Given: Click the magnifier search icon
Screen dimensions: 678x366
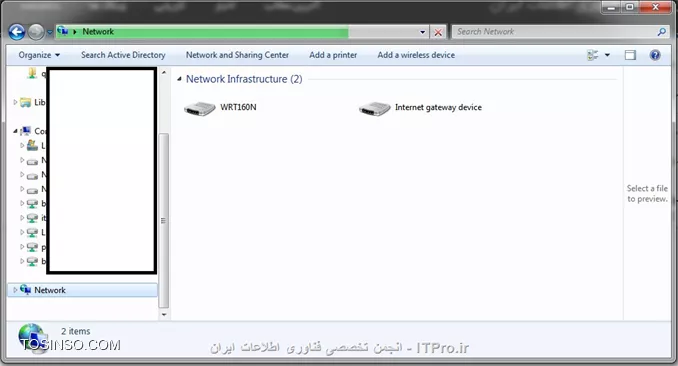Looking at the screenshot, I should coord(662,32).
